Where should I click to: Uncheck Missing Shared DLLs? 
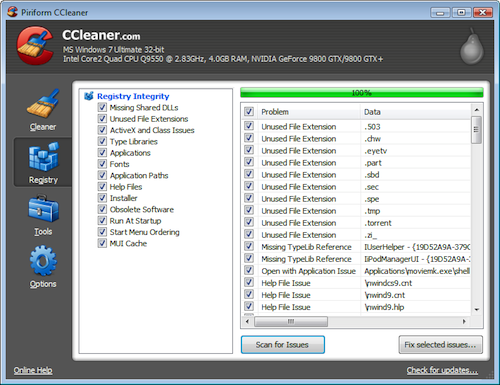102,107
